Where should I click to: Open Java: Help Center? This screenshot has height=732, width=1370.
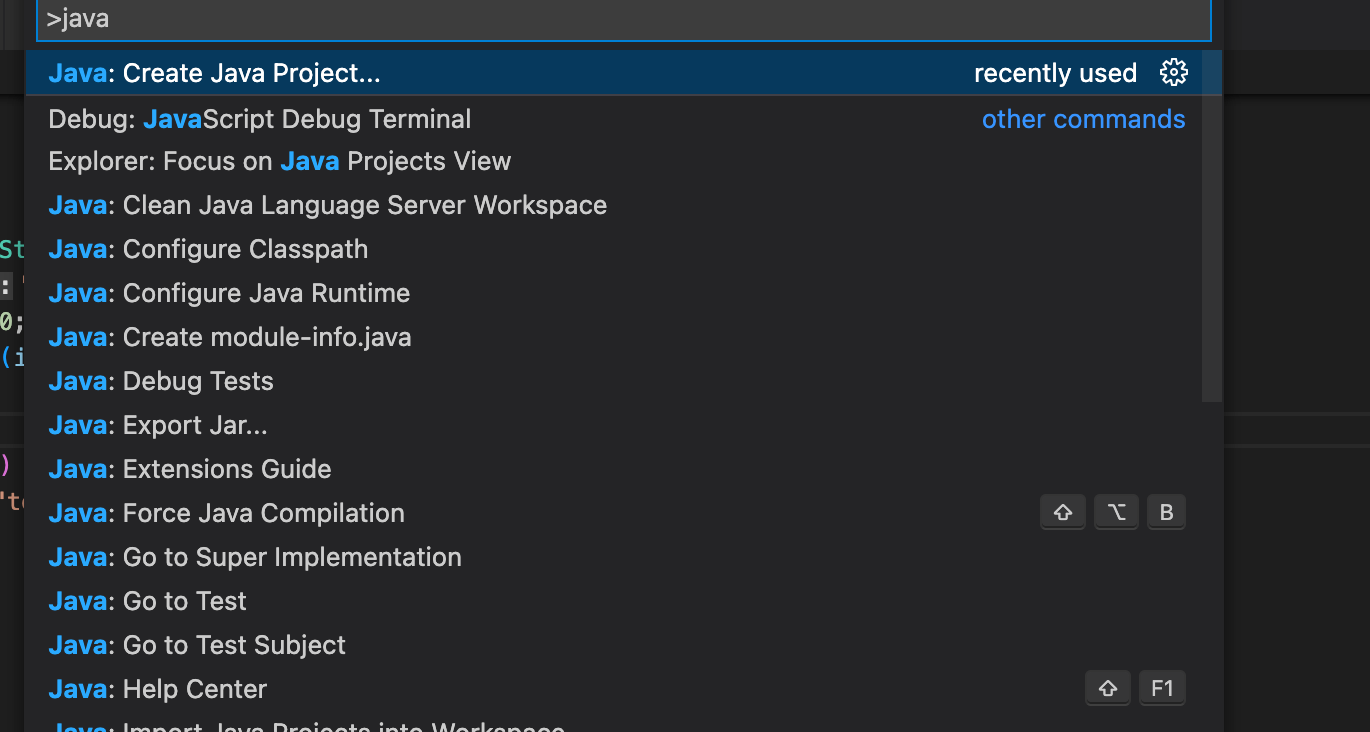point(158,689)
